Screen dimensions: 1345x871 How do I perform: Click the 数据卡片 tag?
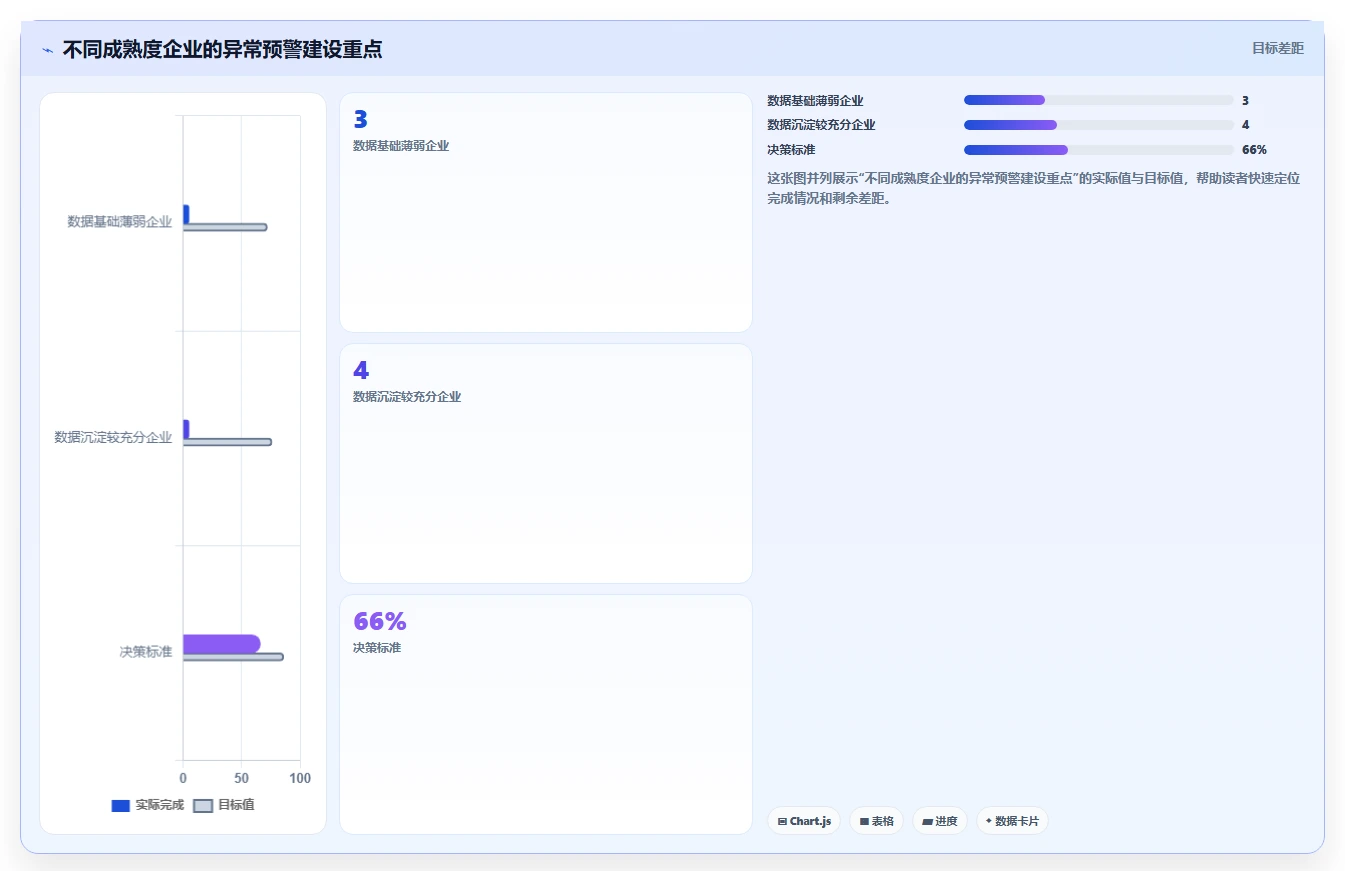point(1012,821)
